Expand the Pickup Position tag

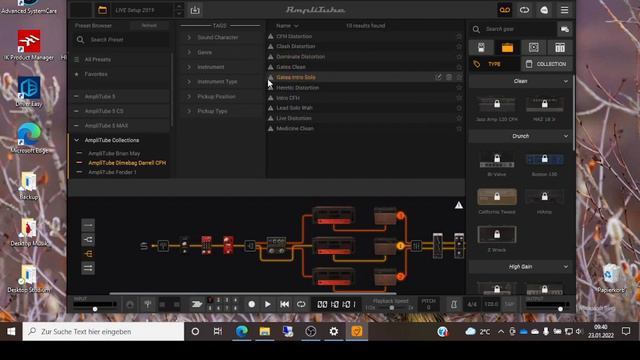(x=189, y=96)
